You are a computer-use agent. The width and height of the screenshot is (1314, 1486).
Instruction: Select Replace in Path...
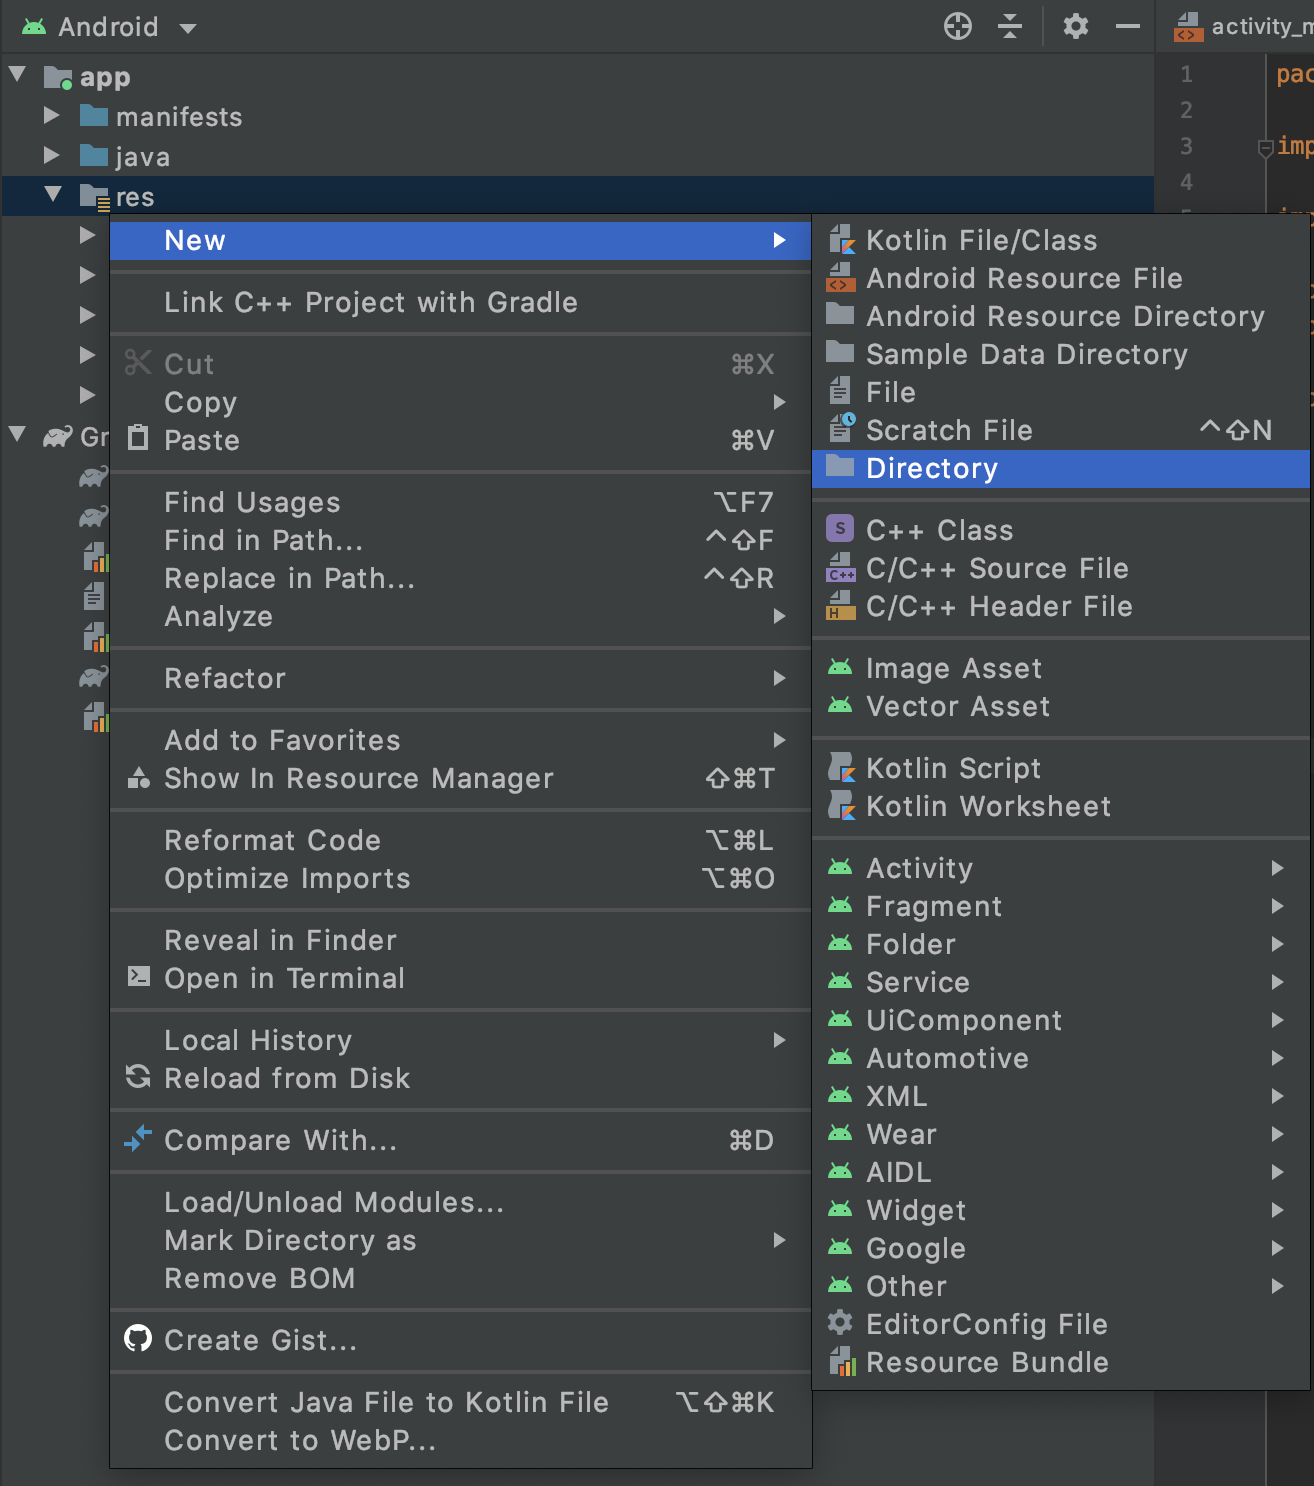tap(460, 579)
